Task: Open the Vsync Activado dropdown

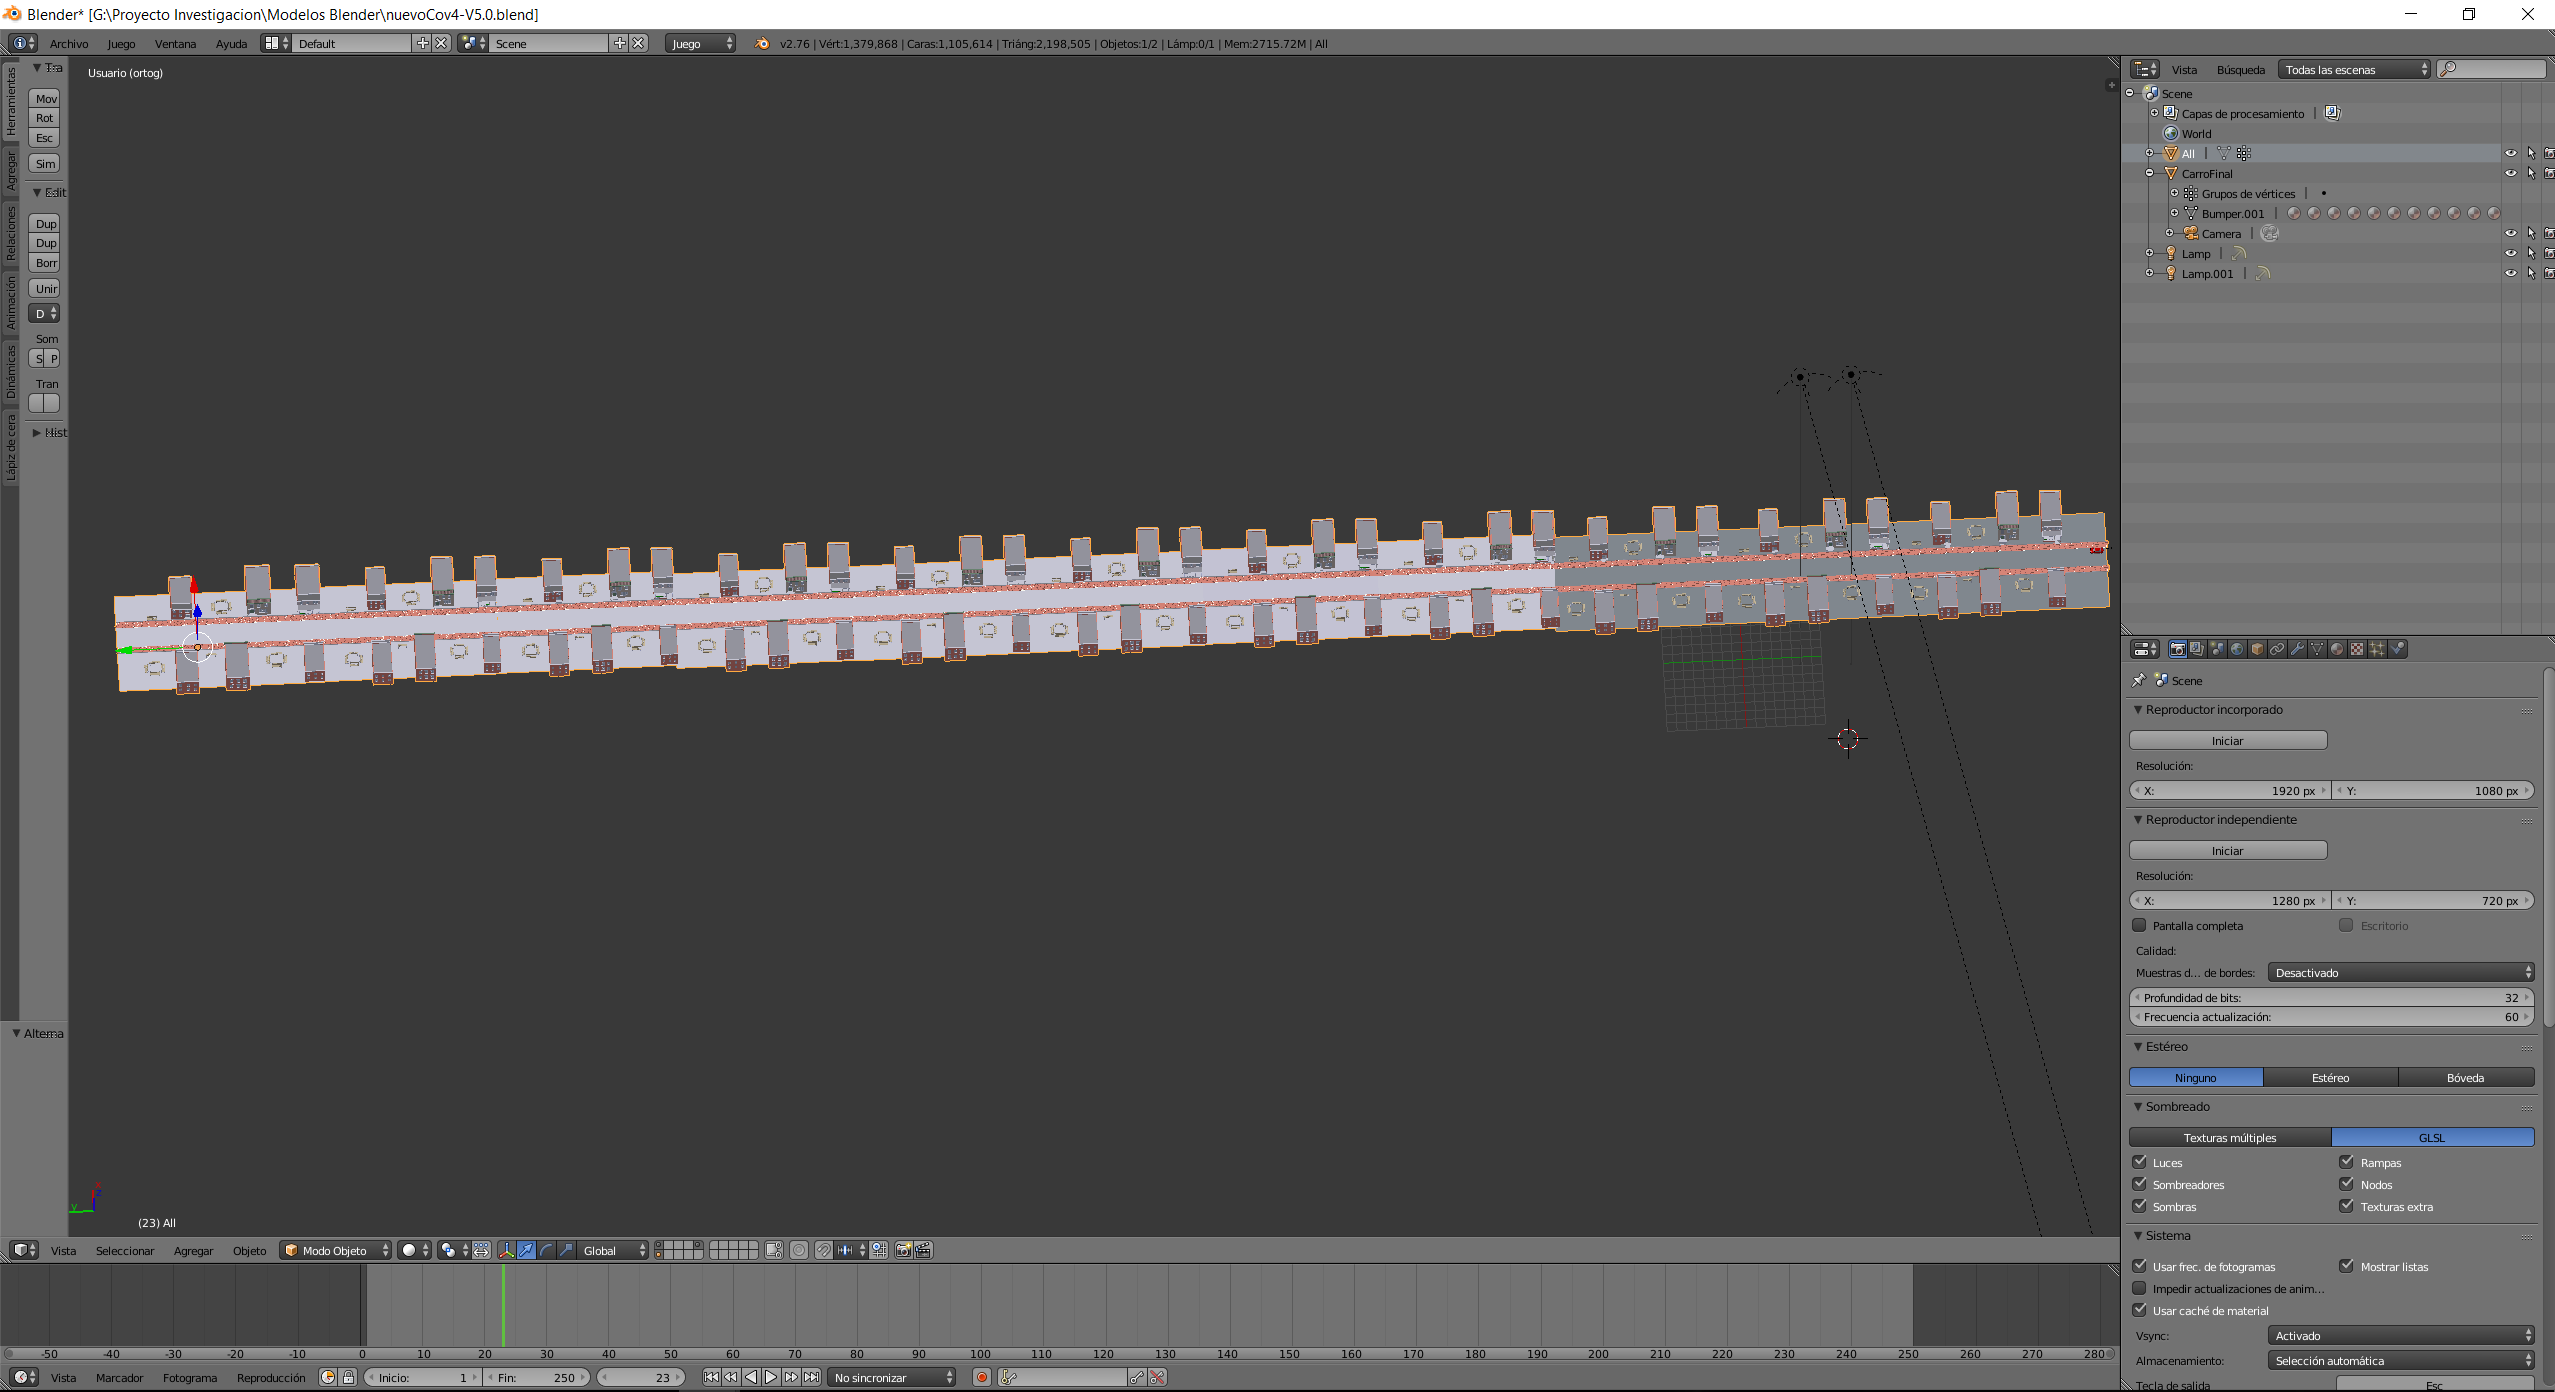Action: 2400,1335
